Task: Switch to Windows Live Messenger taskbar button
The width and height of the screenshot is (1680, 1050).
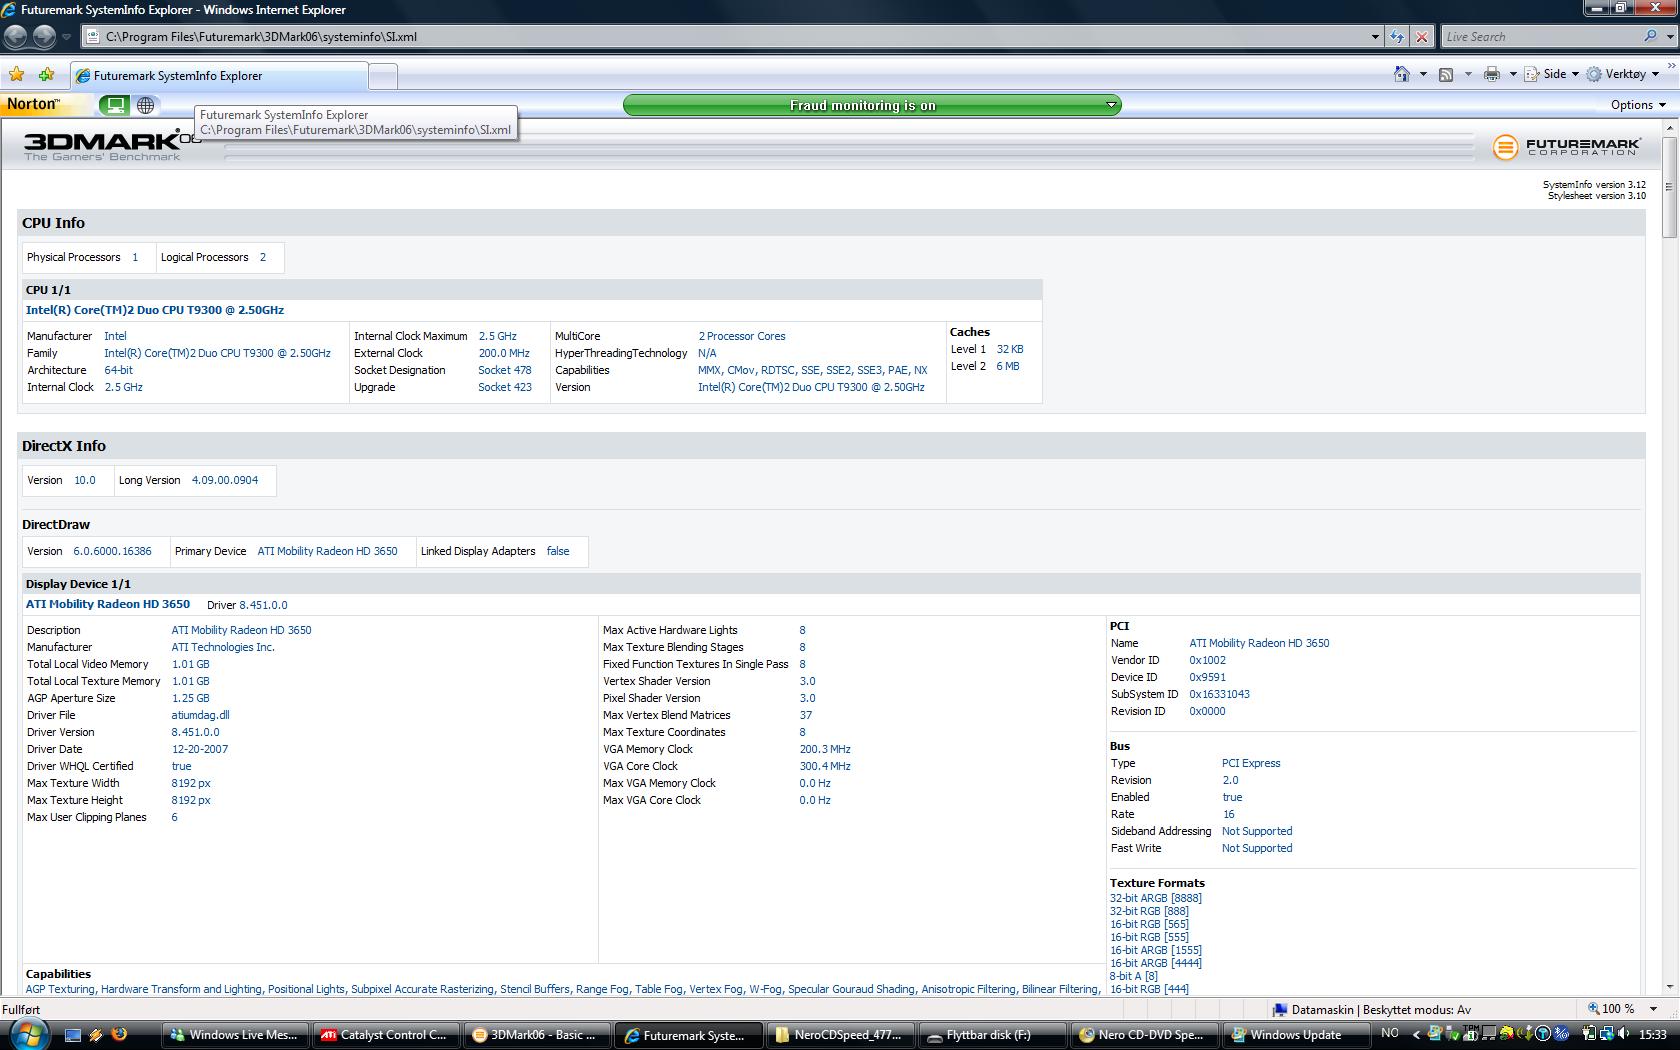Action: coord(235,1035)
